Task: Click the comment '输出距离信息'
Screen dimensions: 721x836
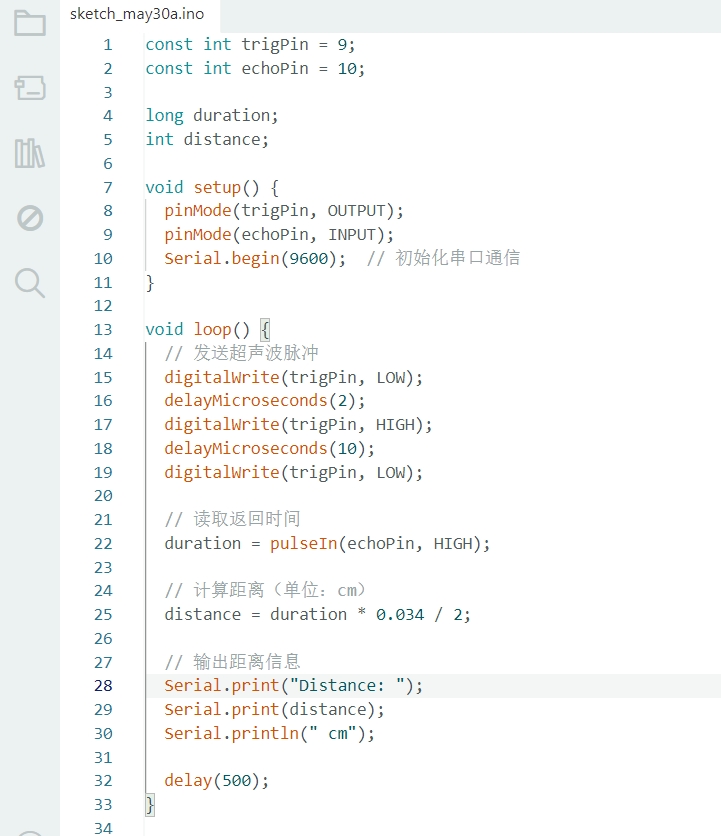Action: 247,662
